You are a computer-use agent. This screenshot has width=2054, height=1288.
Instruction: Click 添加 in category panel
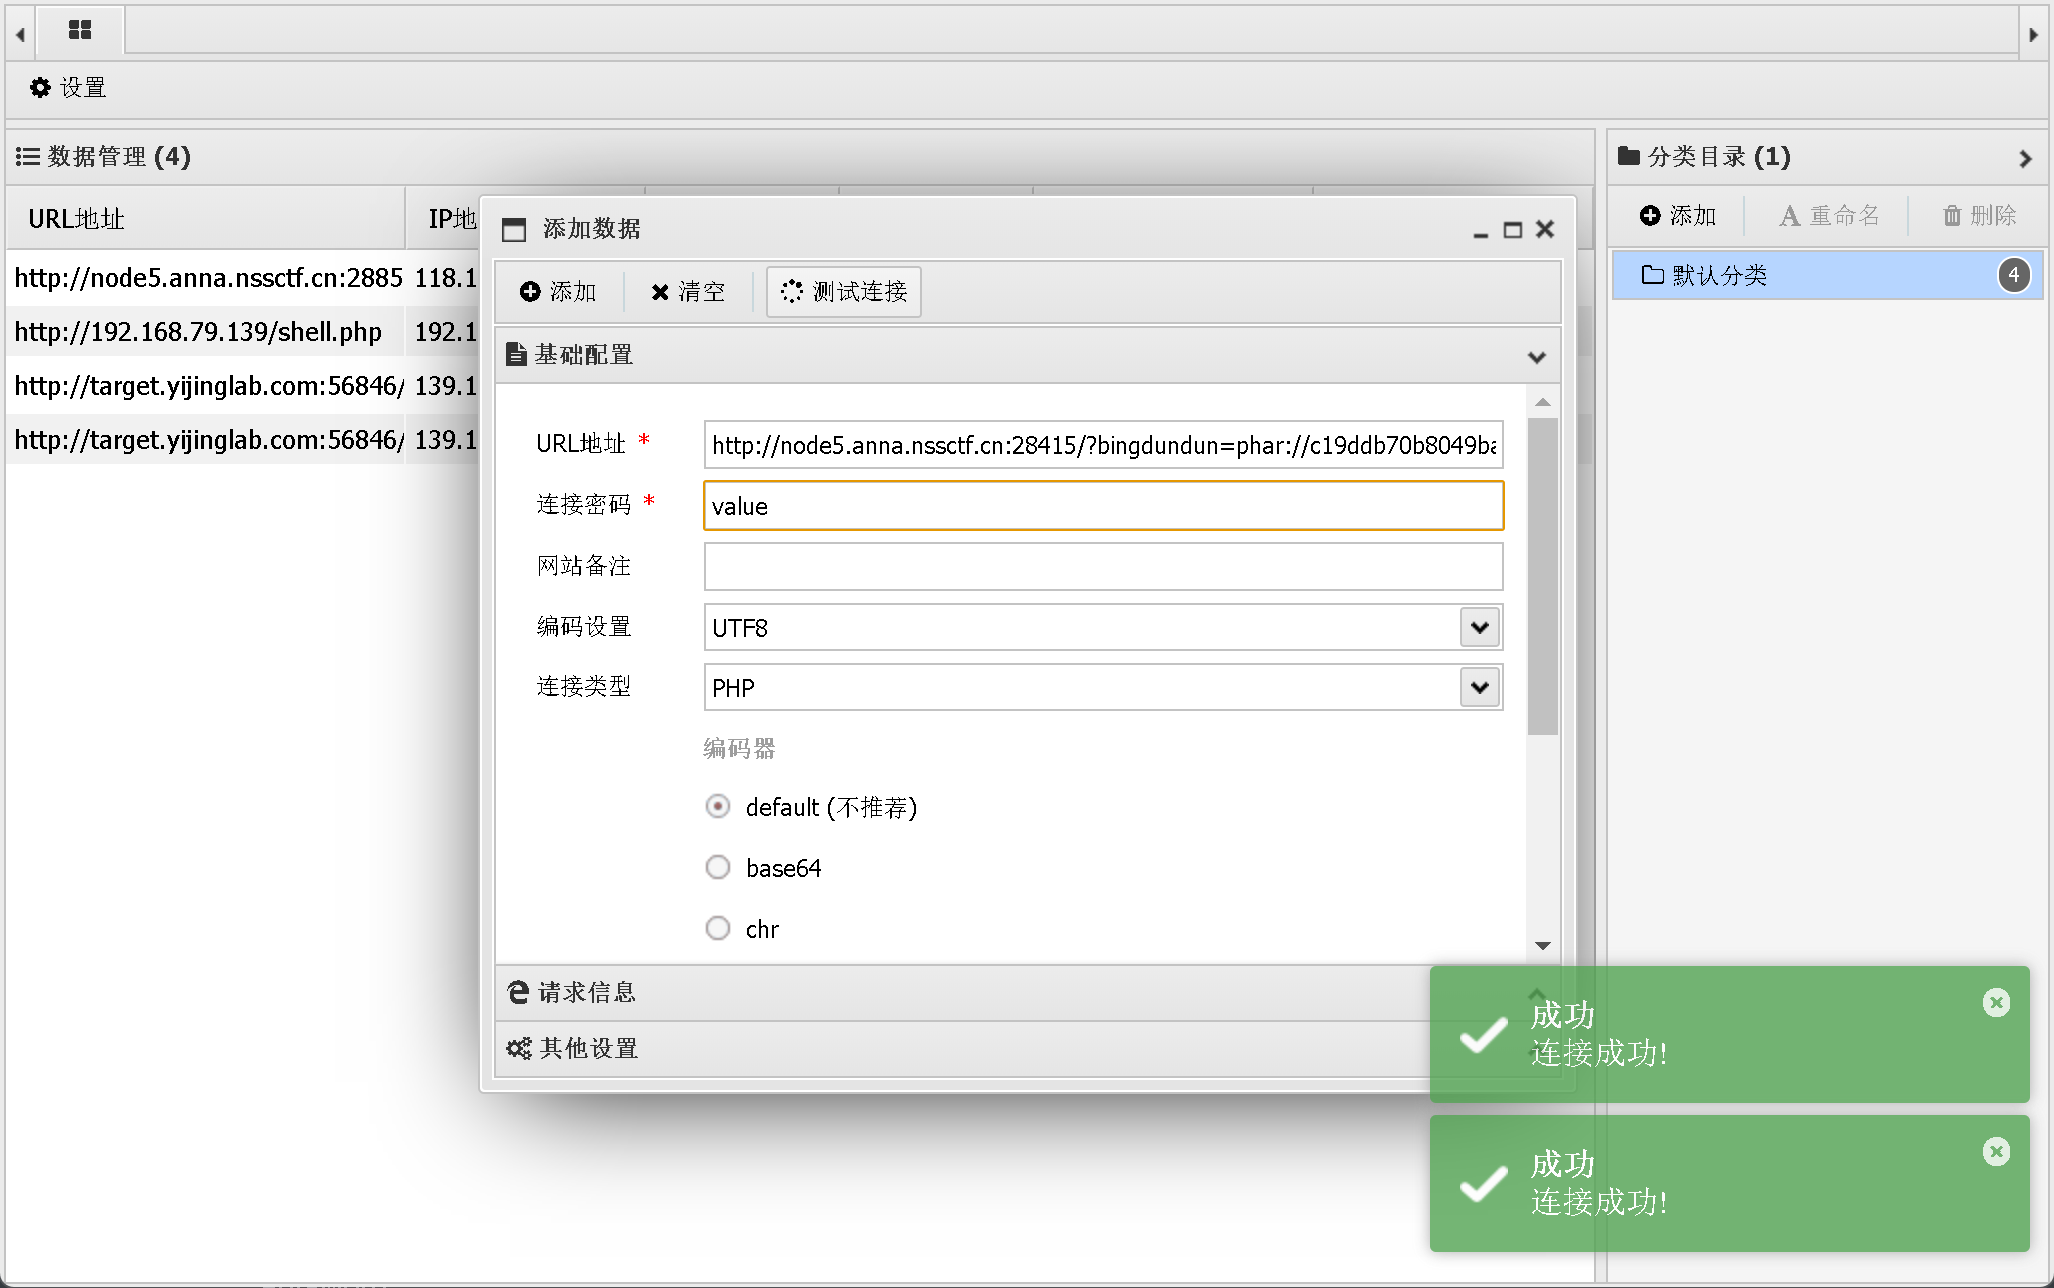coord(1678,216)
